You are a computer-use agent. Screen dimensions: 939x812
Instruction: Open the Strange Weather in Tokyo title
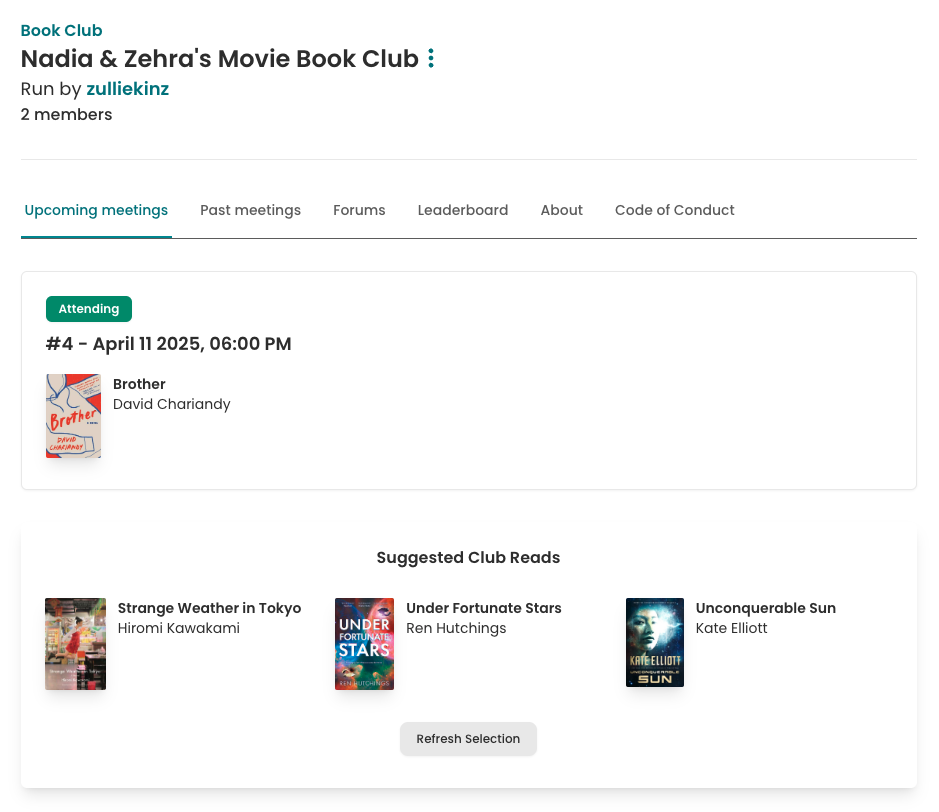209,608
